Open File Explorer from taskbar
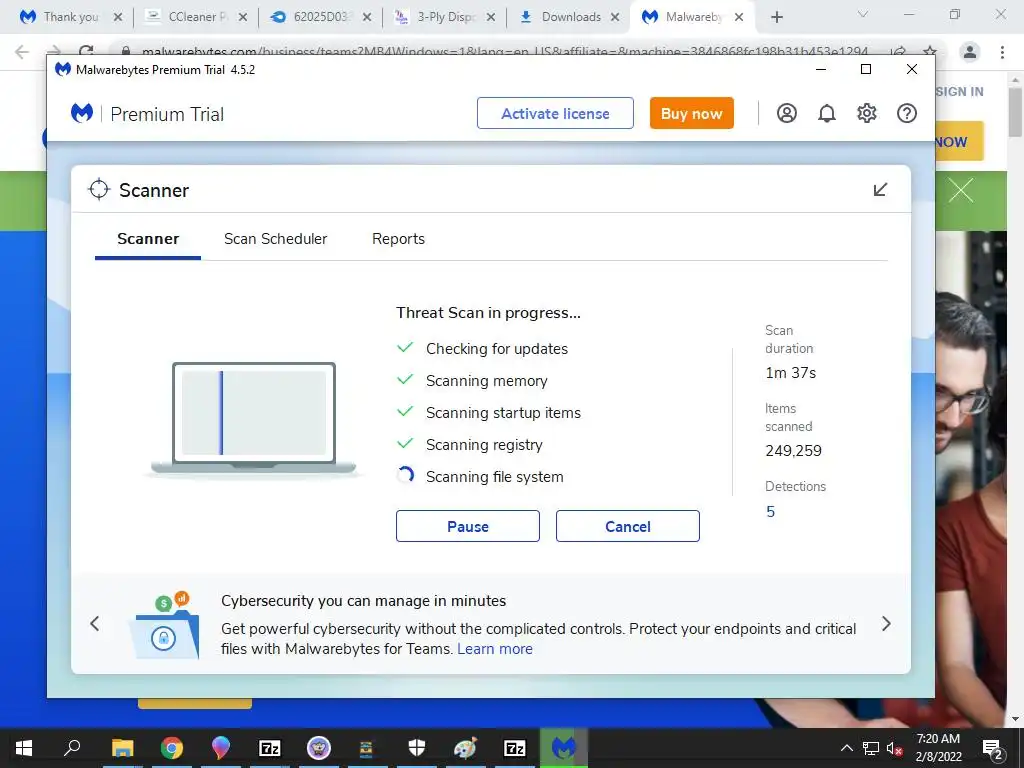The image size is (1024, 768). [x=122, y=748]
